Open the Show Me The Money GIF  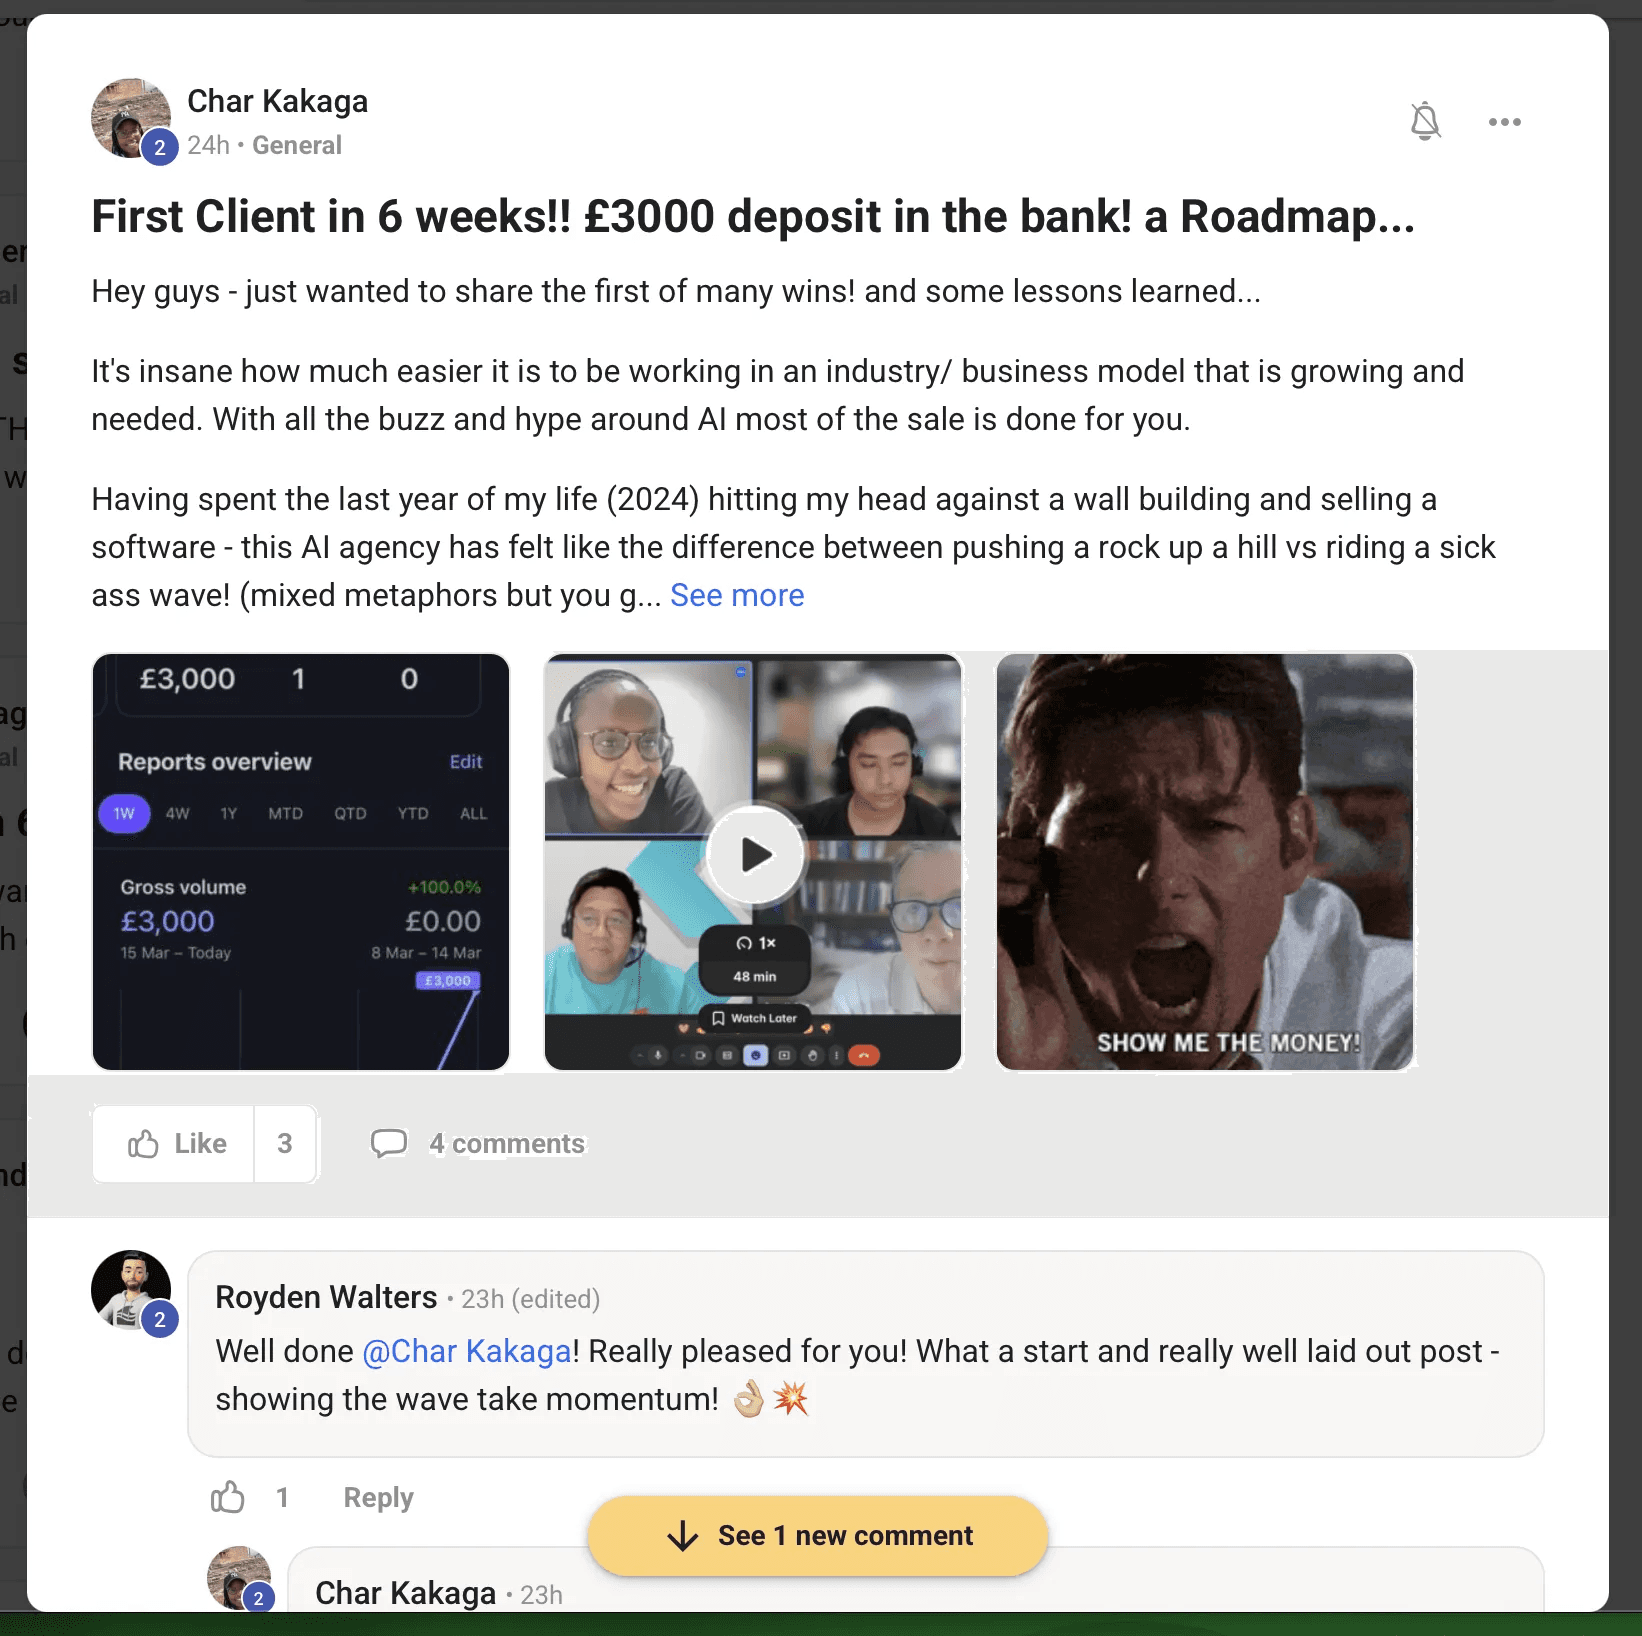point(1205,862)
